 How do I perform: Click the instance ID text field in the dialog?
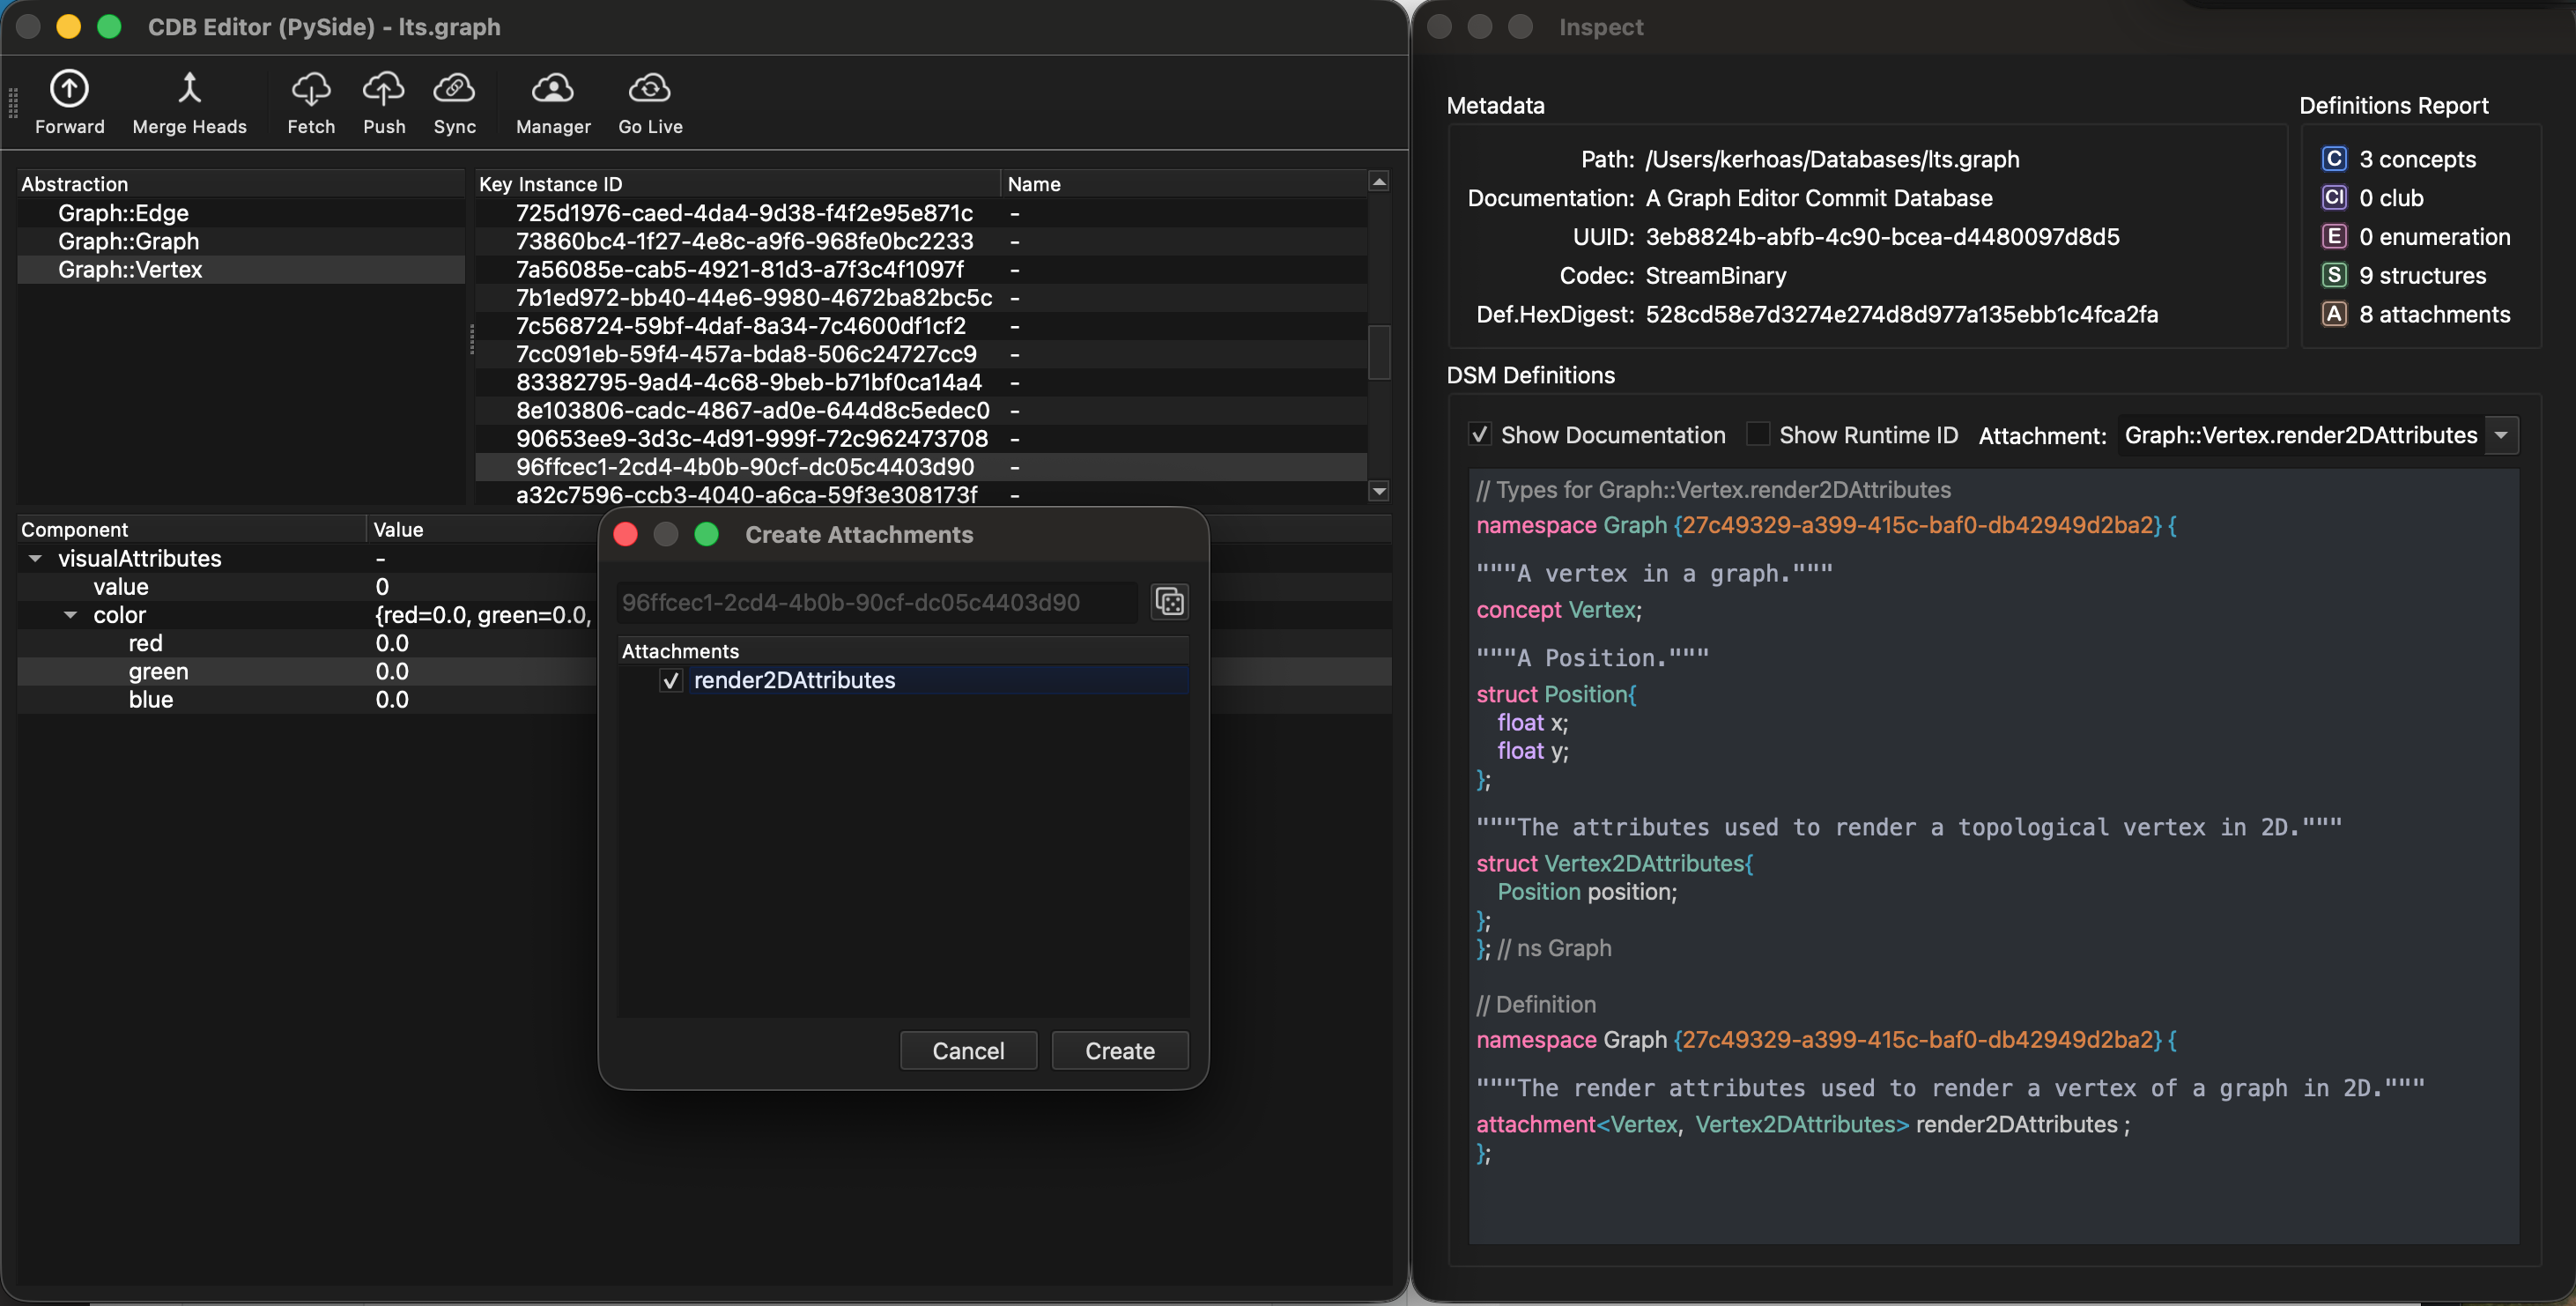coord(875,602)
